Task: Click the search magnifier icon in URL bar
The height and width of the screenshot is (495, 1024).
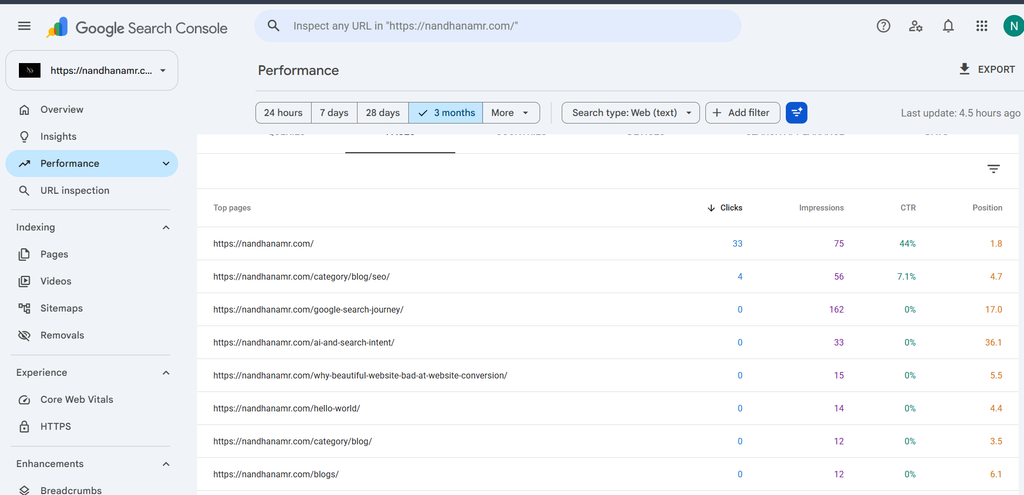Action: tap(274, 26)
